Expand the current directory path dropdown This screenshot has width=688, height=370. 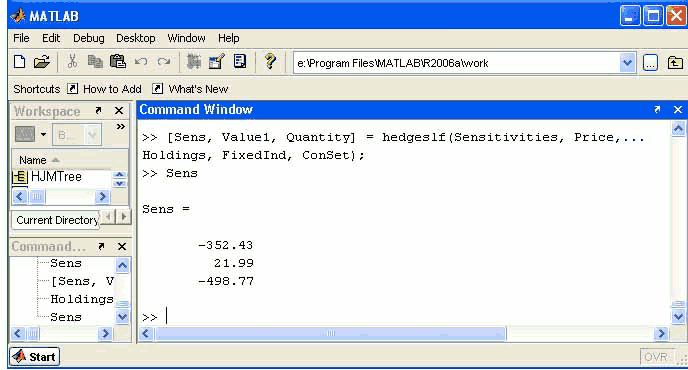pyautogui.click(x=627, y=63)
